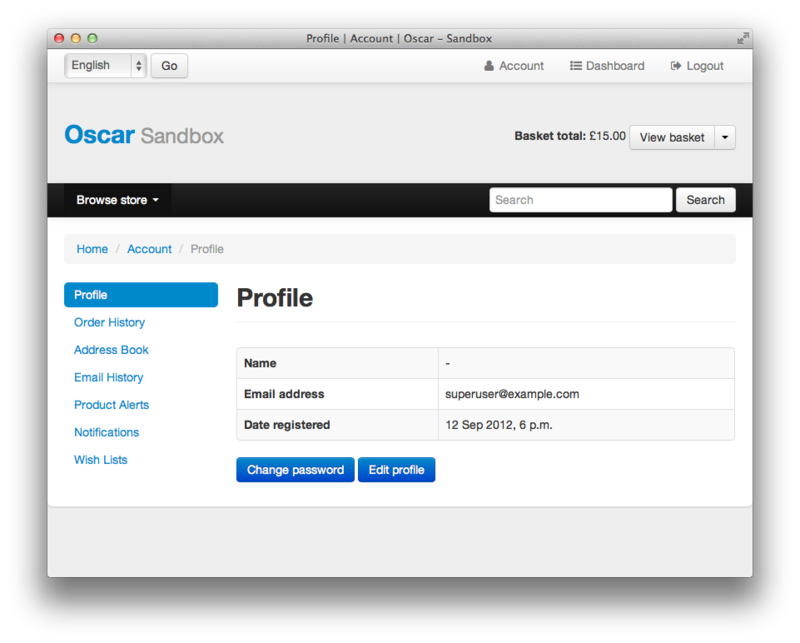Viewport: 800px width, 643px height.
Task: Open the English language selector
Action: [106, 66]
